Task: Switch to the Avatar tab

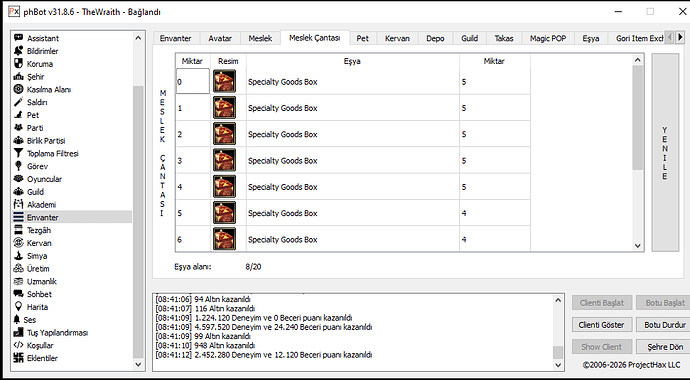Action: pyautogui.click(x=220, y=38)
